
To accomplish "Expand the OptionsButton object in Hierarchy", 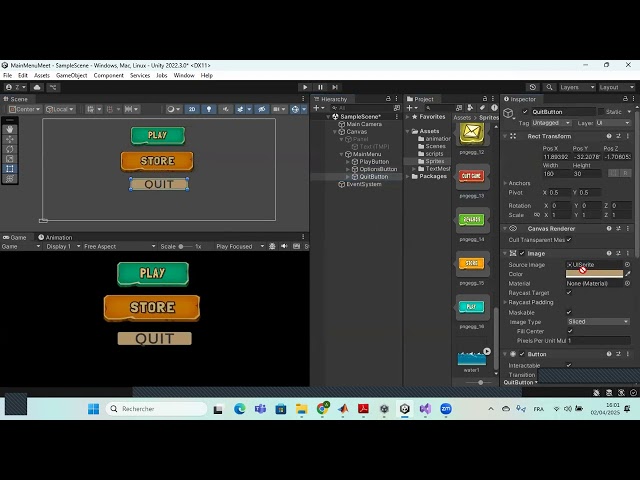I will [348, 169].
